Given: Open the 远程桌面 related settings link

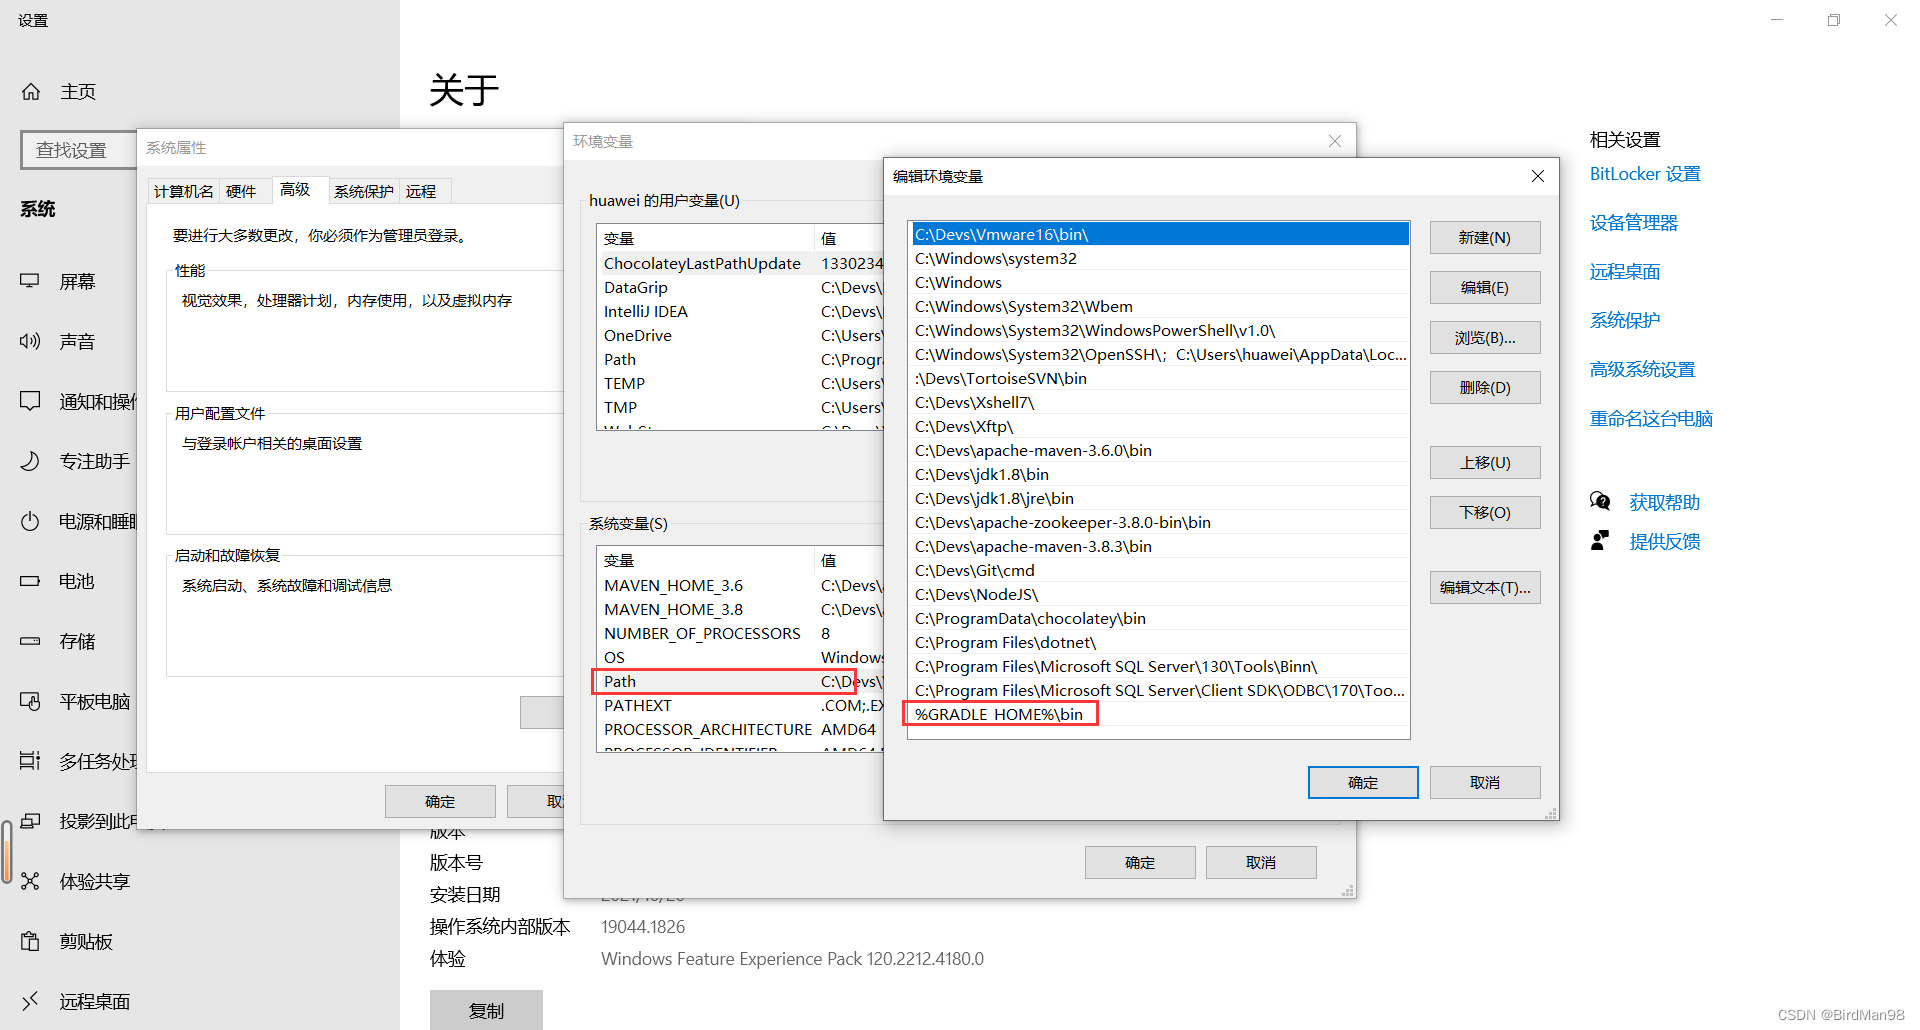Looking at the screenshot, I should 1625,272.
